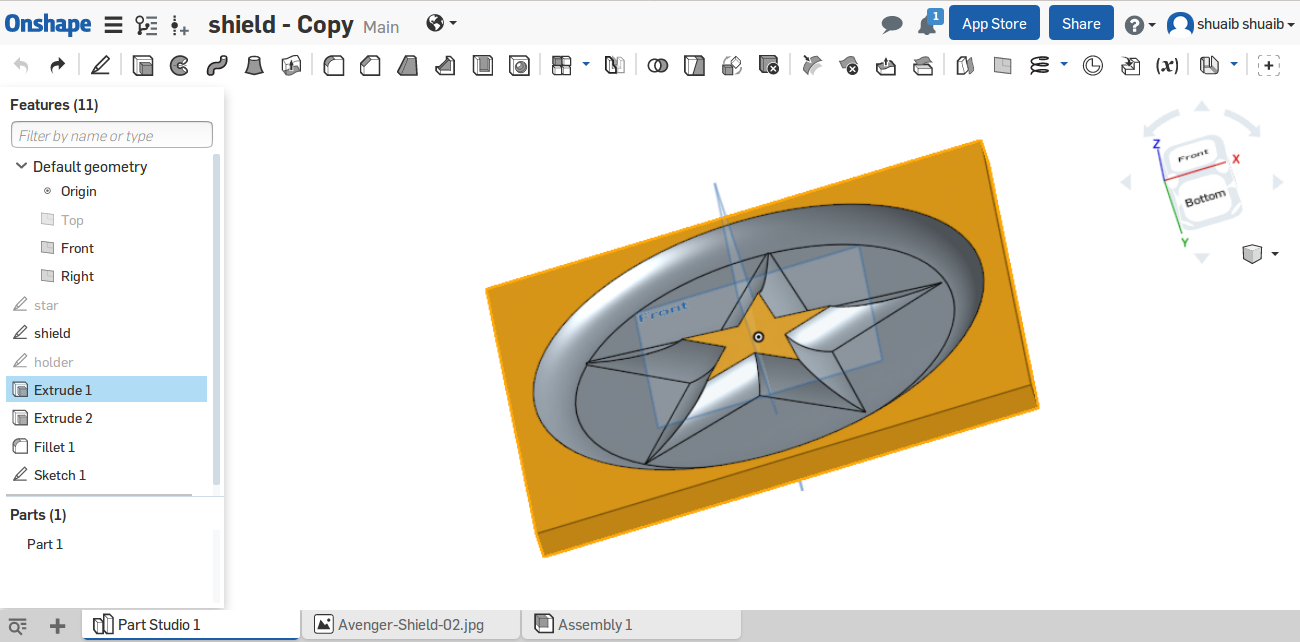Select the Hole tool
The height and width of the screenshot is (642, 1300).
click(x=519, y=66)
